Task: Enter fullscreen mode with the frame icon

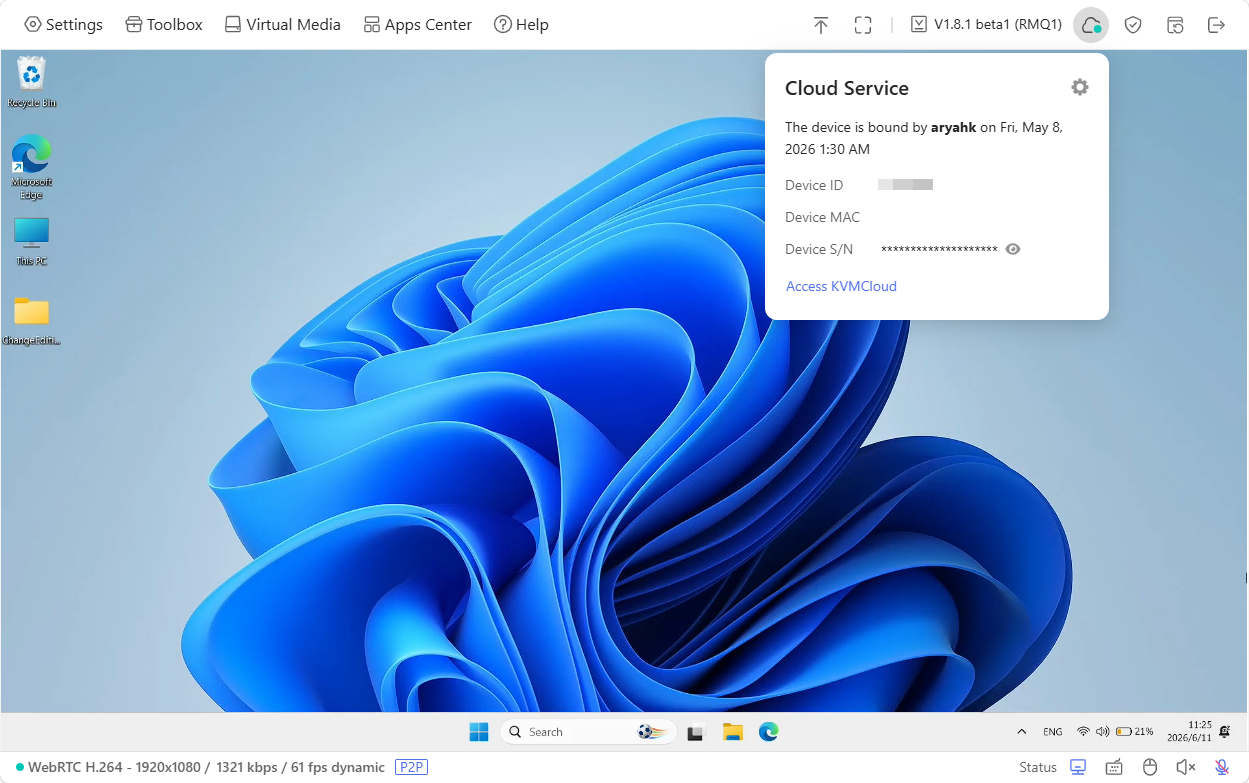Action: click(863, 25)
